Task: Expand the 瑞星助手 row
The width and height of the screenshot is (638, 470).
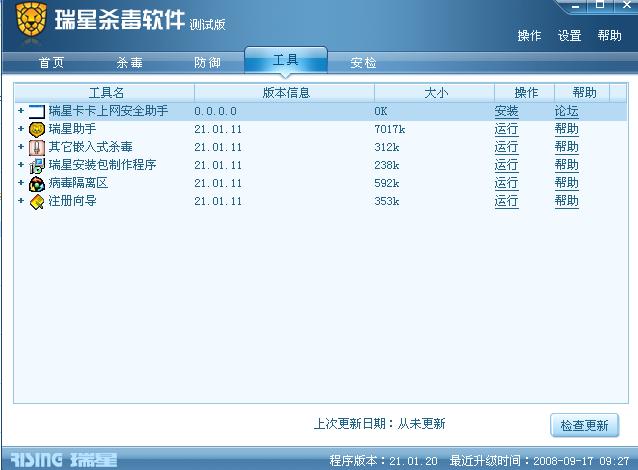Action: click(x=21, y=129)
